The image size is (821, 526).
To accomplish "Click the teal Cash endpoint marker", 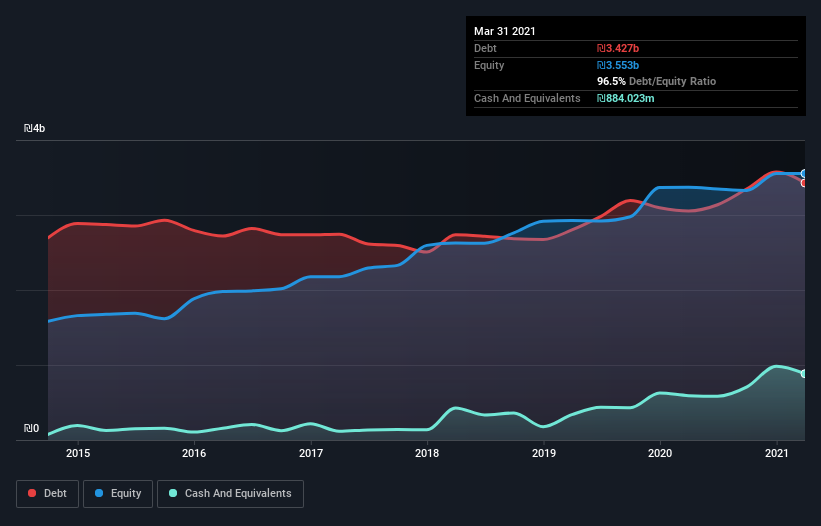I will click(x=804, y=373).
